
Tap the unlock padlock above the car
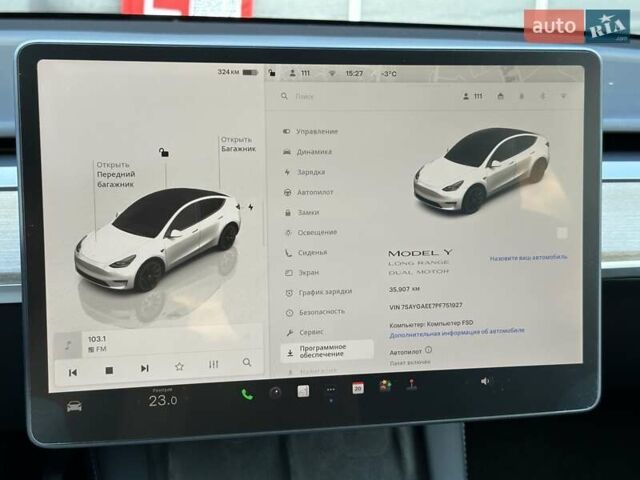[x=164, y=152]
